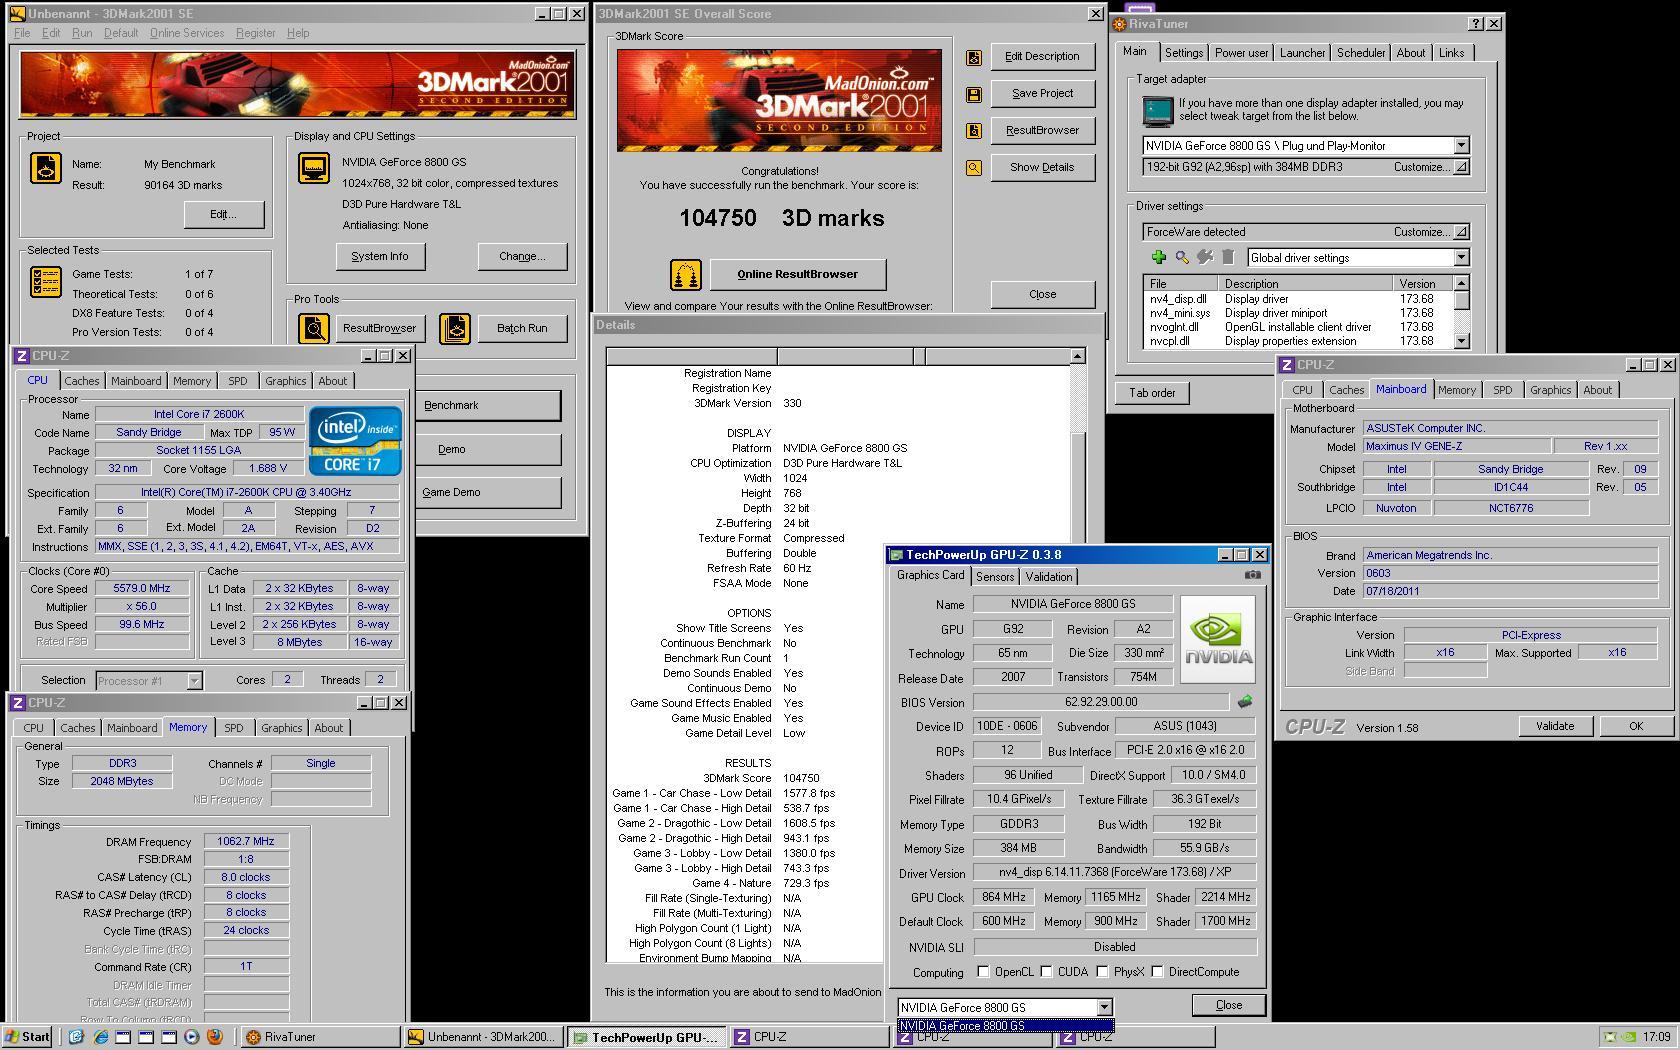Viewport: 1680px width, 1050px height.
Task: Select nv4_disp.dll row in RivaTuner file list
Action: [x=1298, y=299]
